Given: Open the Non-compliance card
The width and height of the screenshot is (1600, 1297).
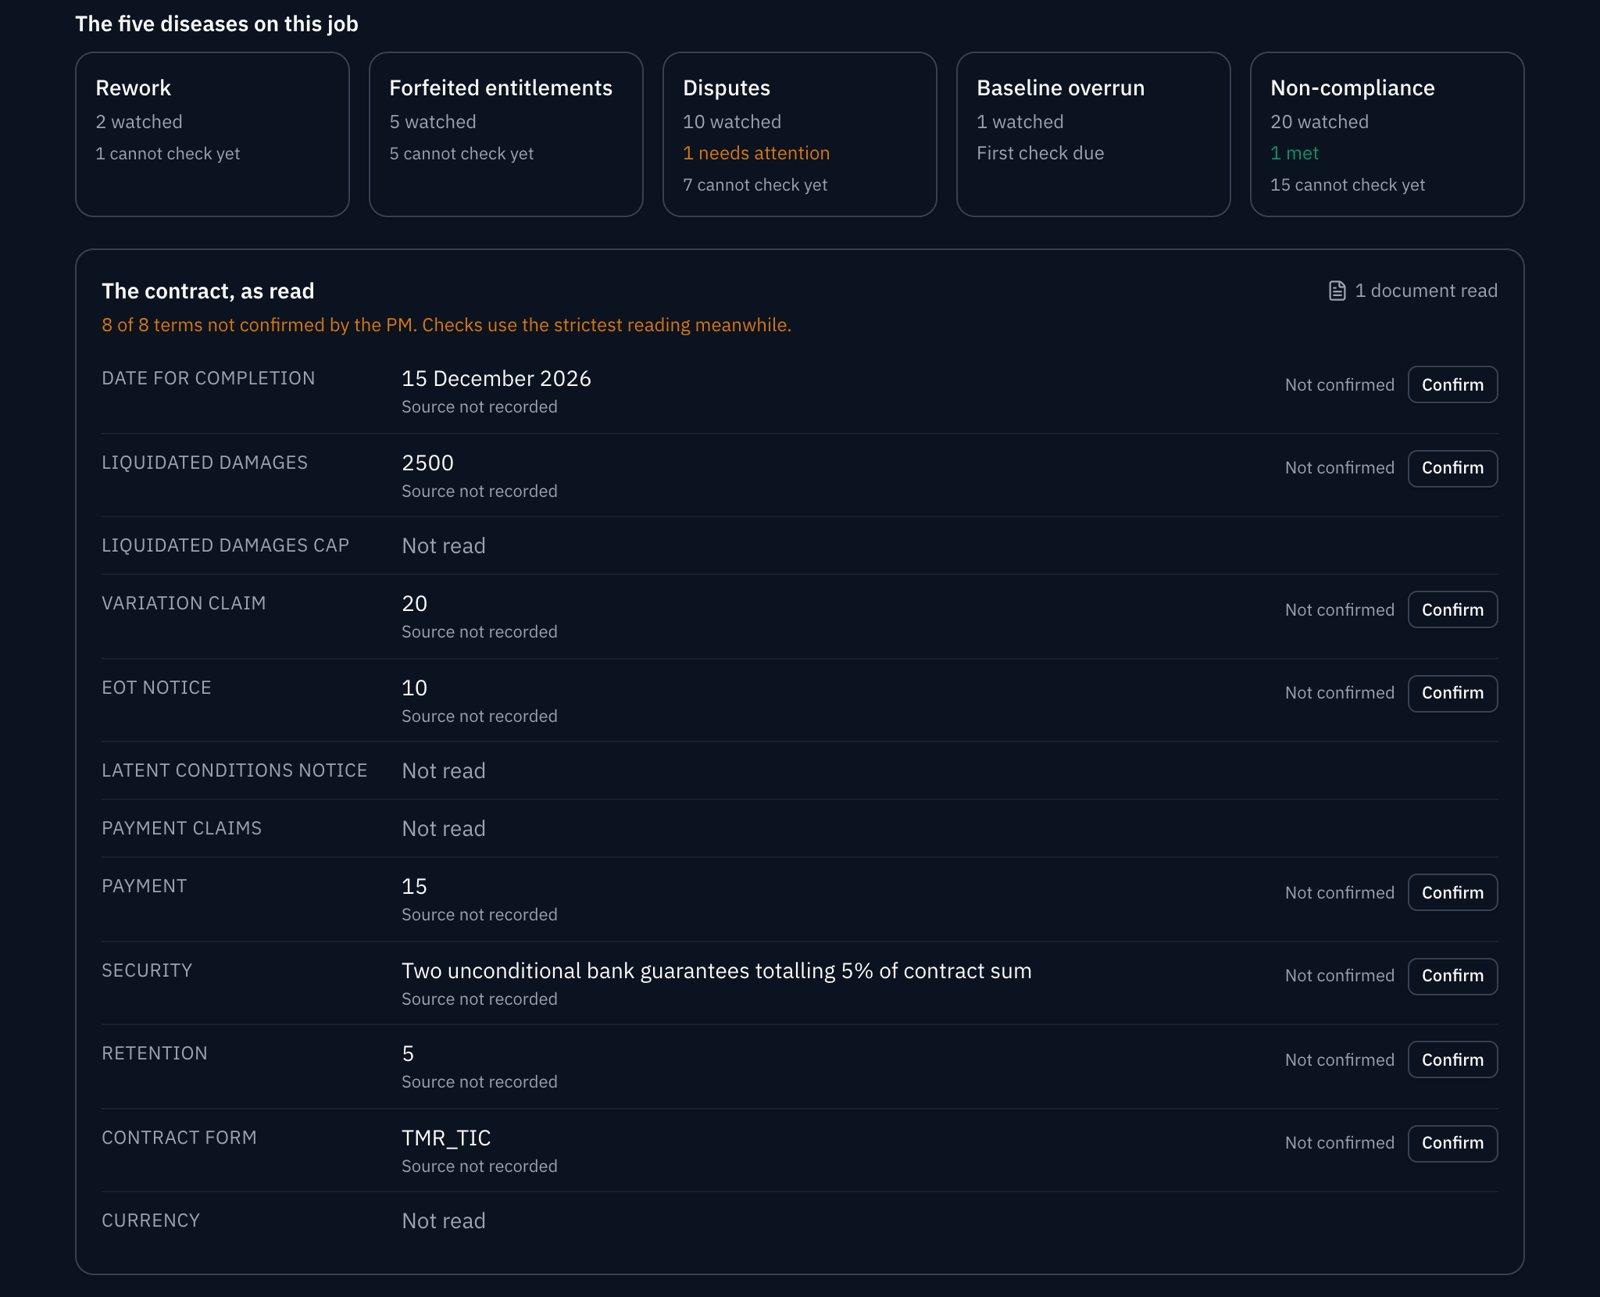Looking at the screenshot, I should [1387, 134].
